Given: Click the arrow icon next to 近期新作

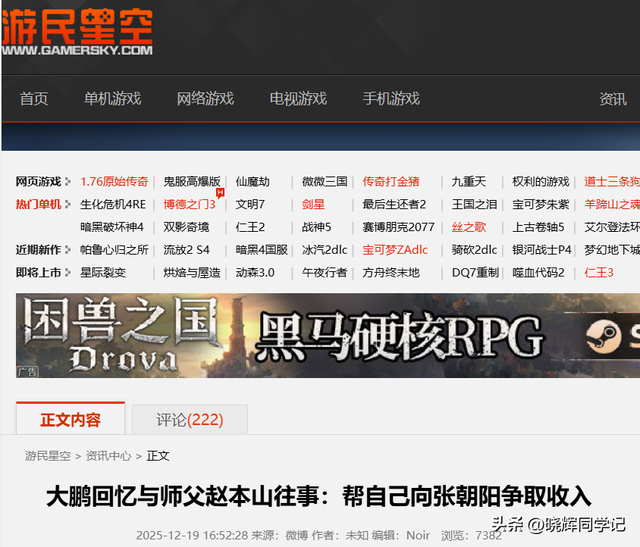Looking at the screenshot, I should 68,250.
